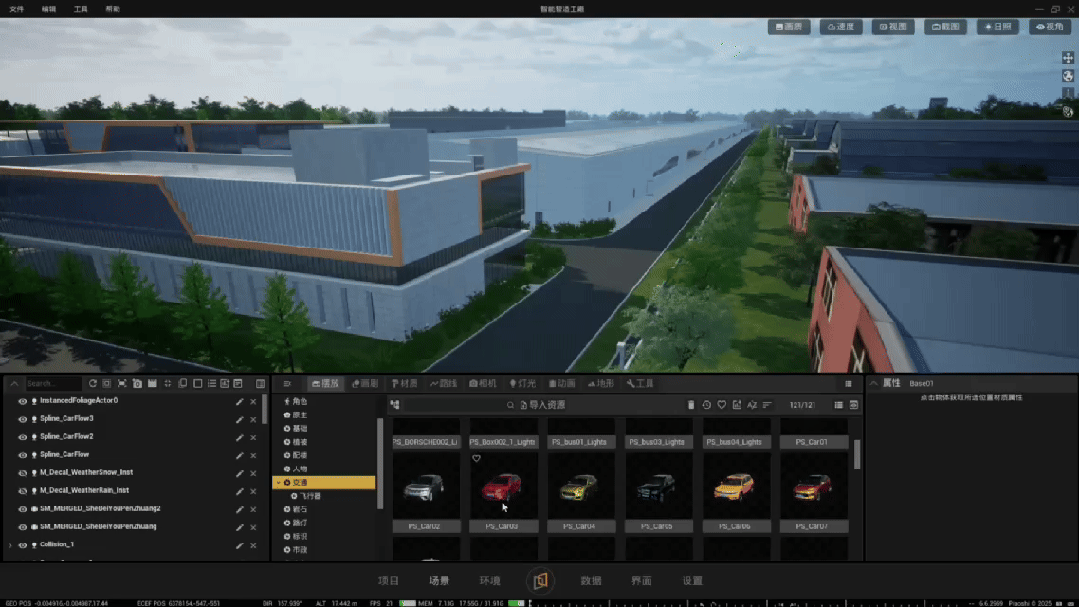Remove Collision_1 using the X icon

[x=253, y=545]
